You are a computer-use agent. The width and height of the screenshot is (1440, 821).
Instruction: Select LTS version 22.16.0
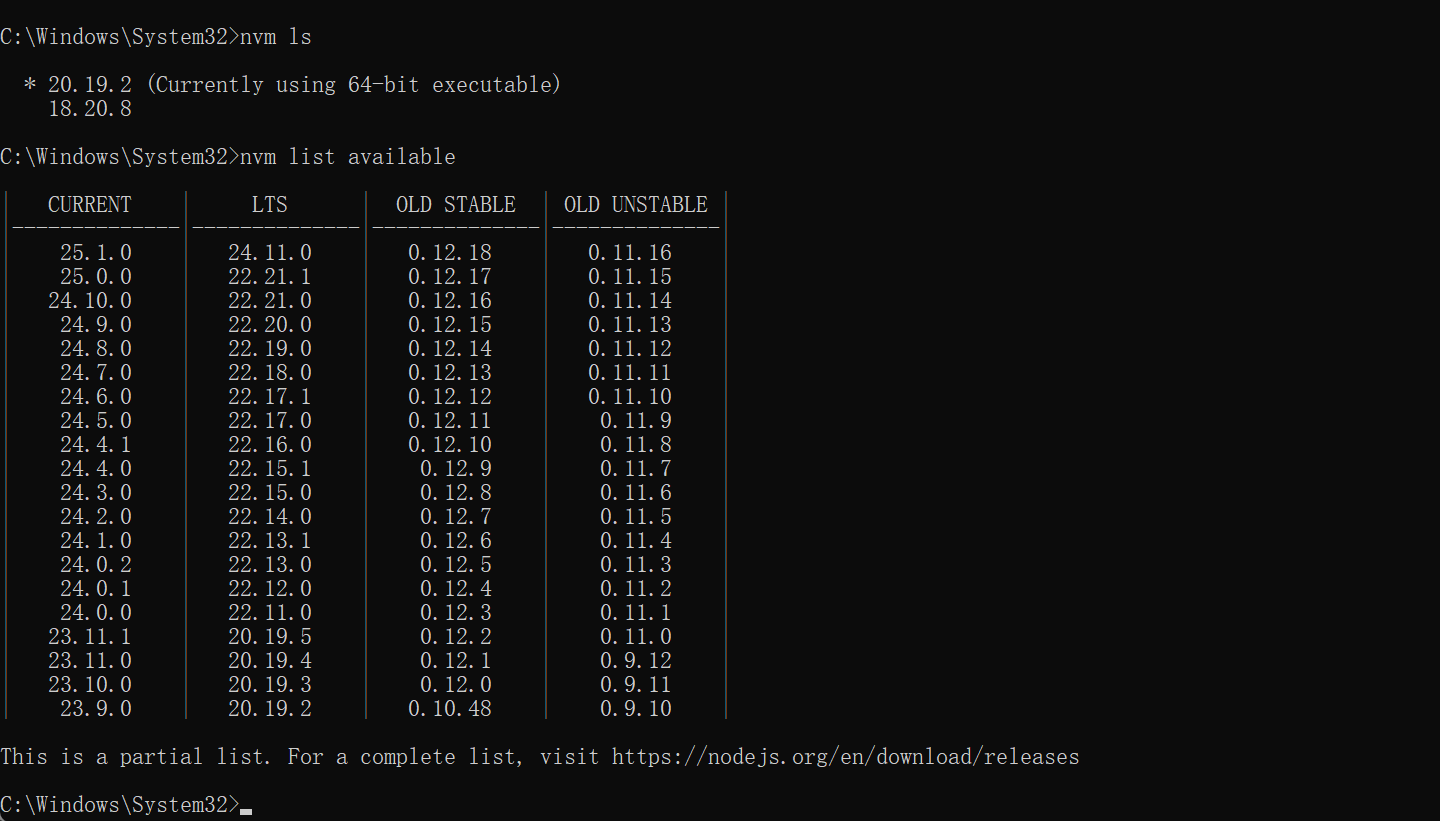click(x=270, y=445)
